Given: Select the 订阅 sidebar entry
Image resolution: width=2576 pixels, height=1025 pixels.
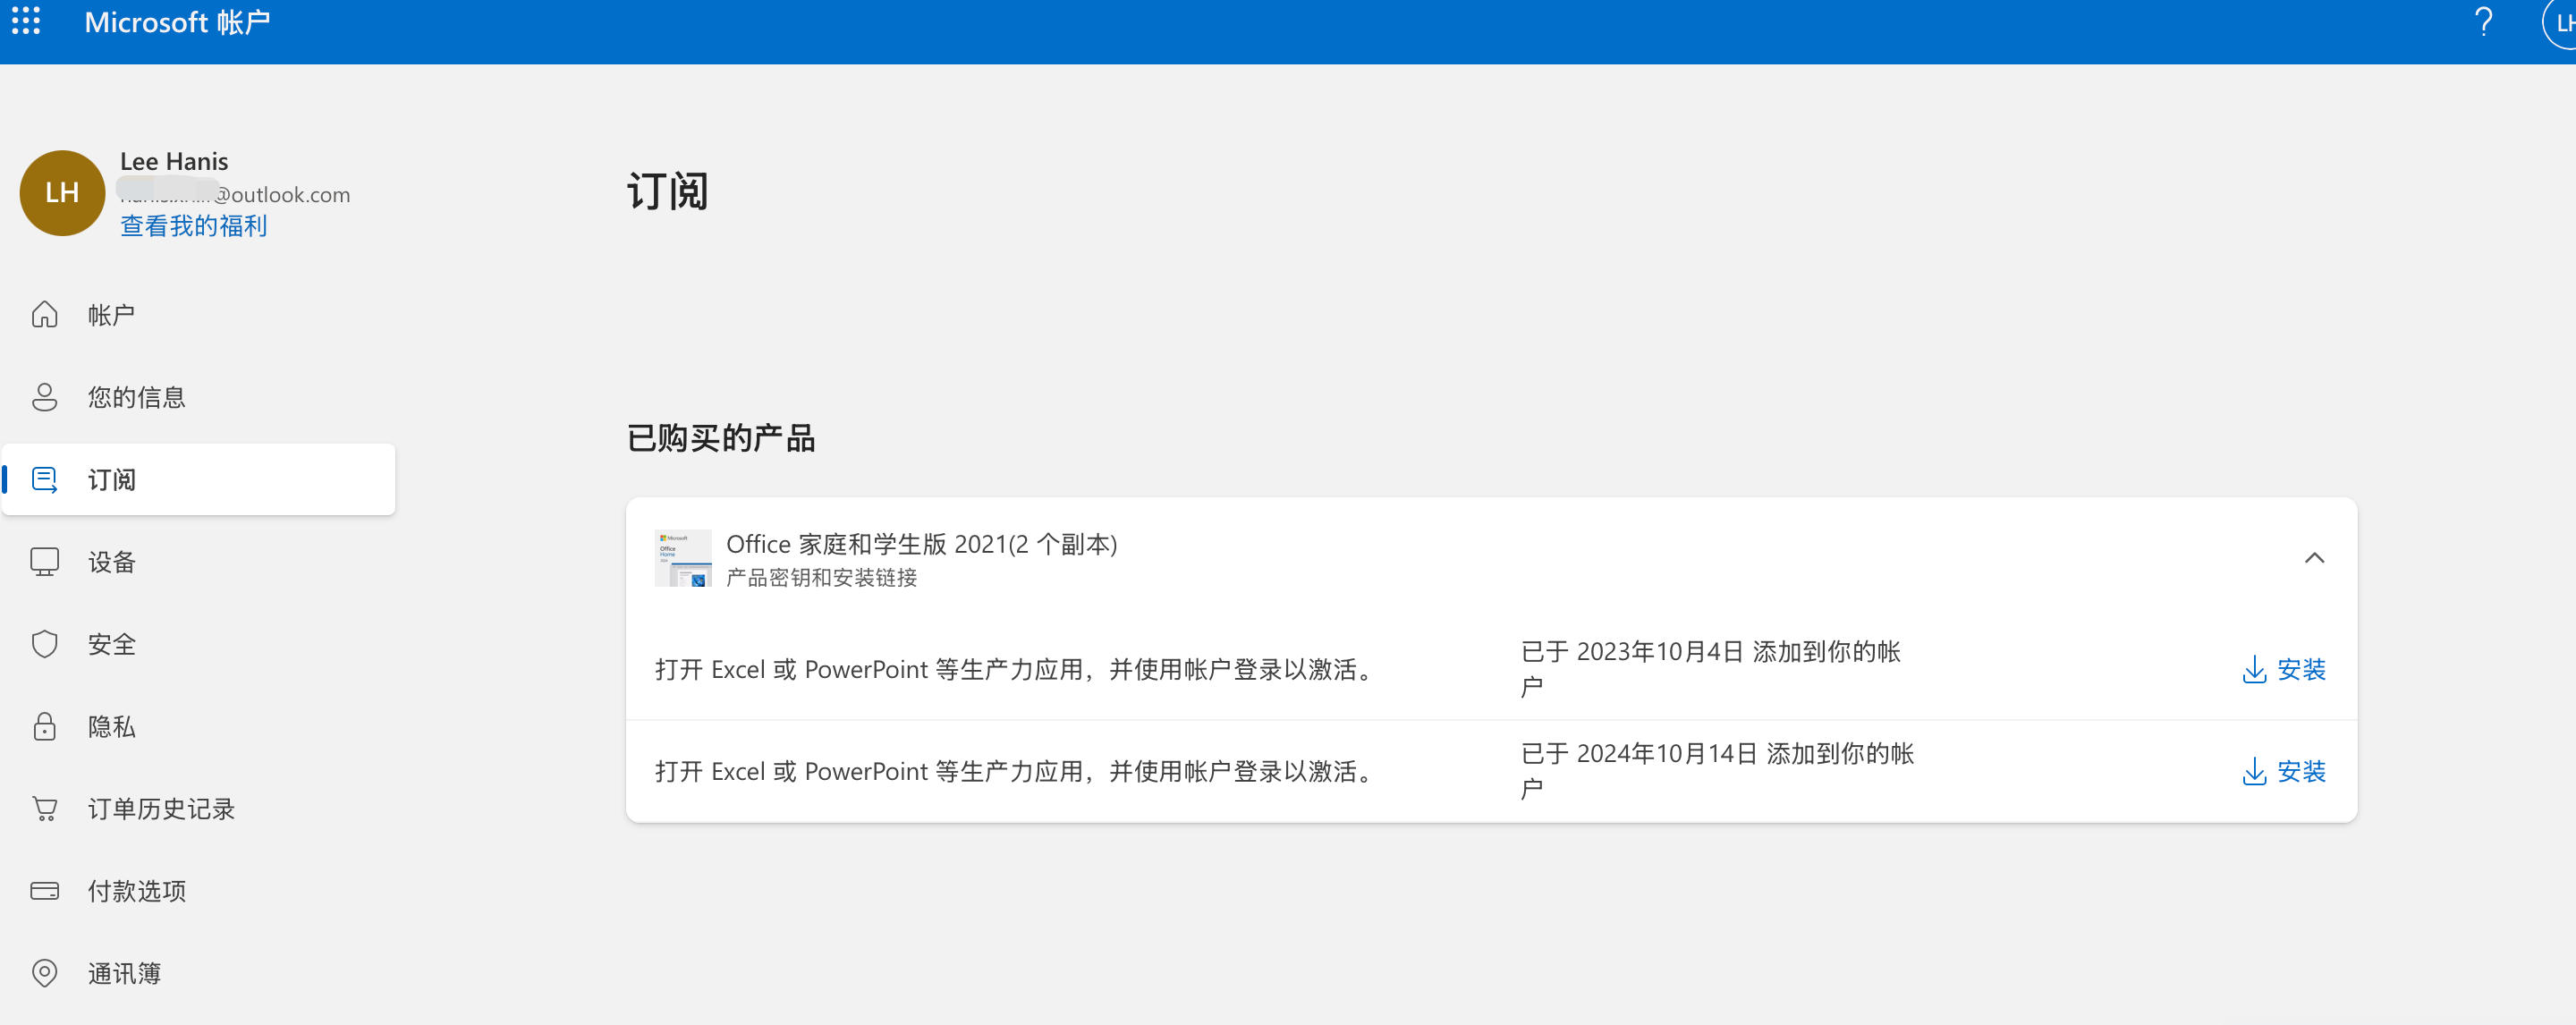Looking at the screenshot, I should [198, 480].
